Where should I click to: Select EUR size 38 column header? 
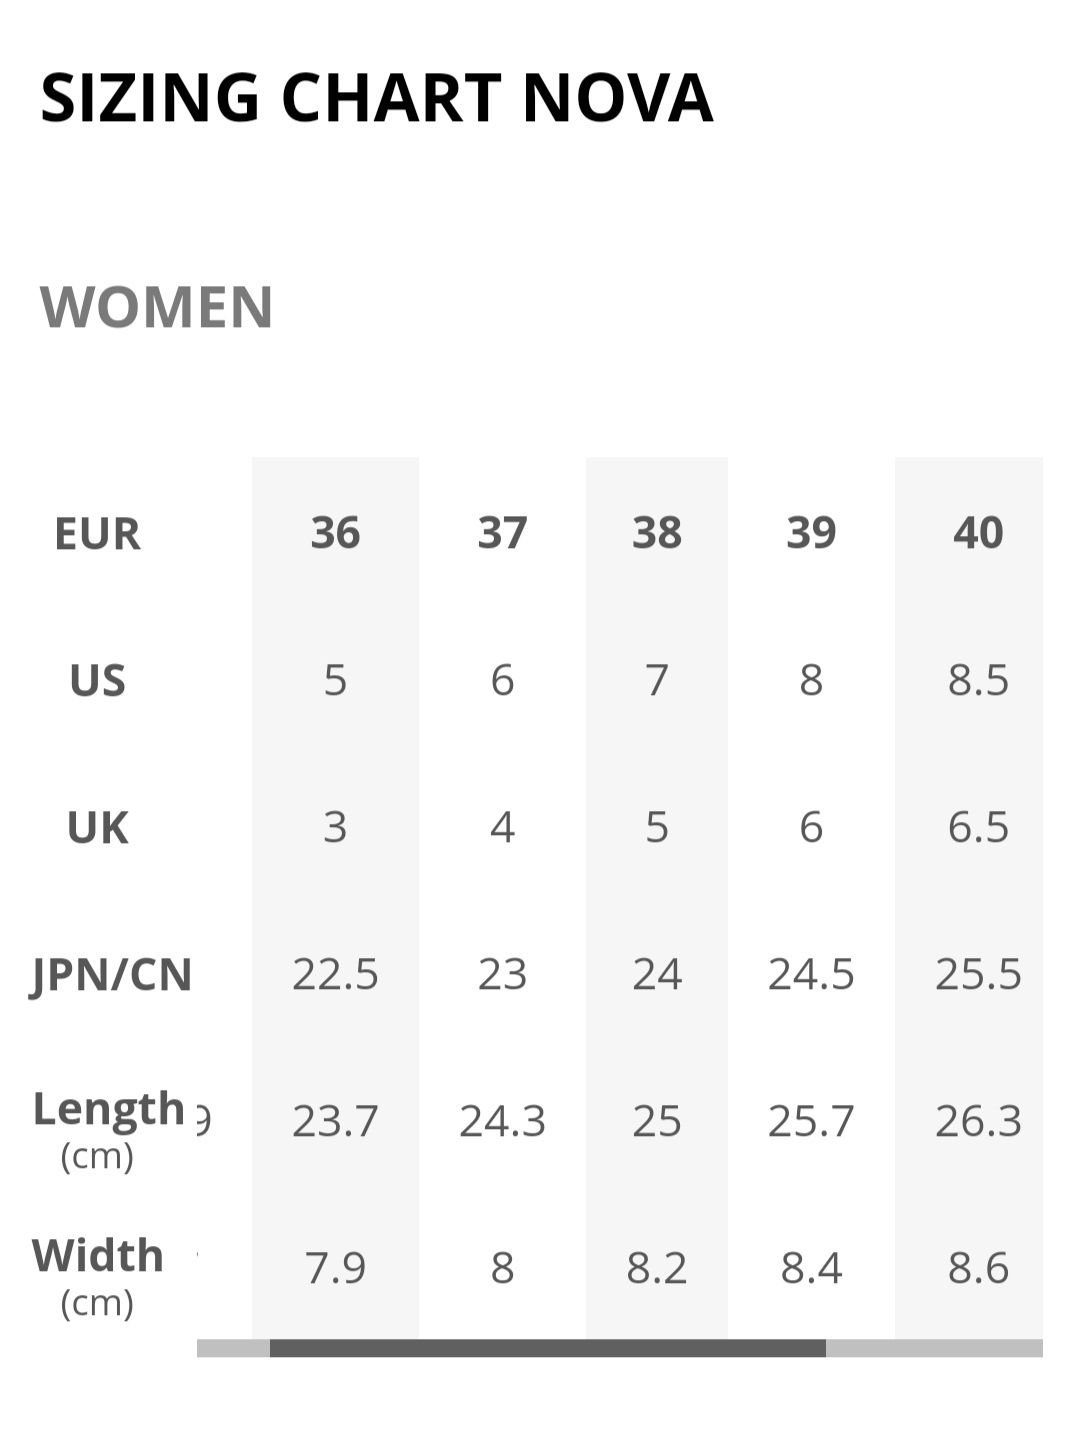pos(657,533)
